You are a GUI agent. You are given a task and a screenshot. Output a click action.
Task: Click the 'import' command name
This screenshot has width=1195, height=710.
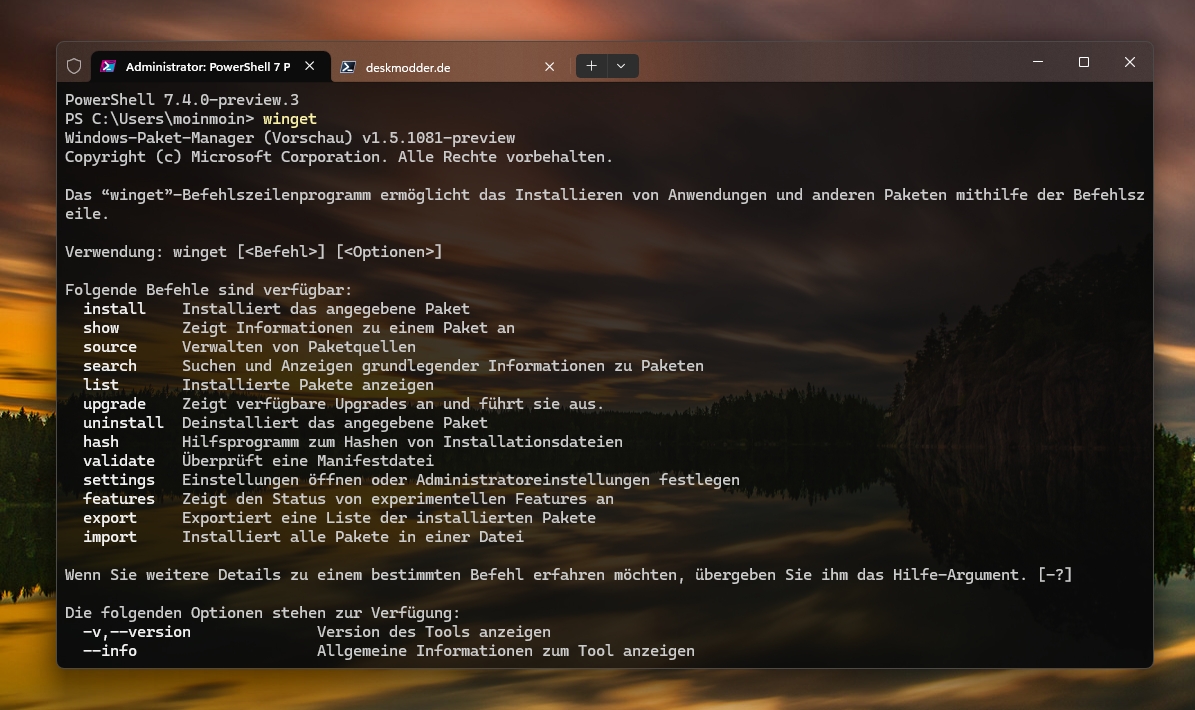coord(110,537)
